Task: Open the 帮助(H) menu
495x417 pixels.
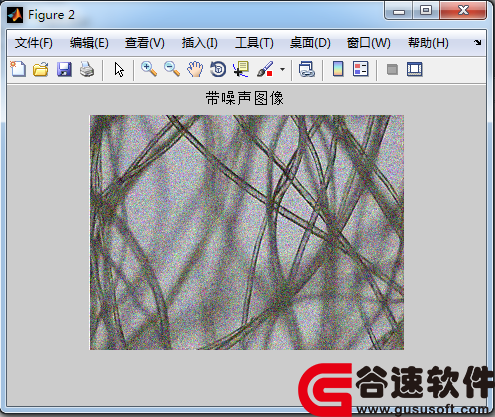Action: click(x=428, y=43)
